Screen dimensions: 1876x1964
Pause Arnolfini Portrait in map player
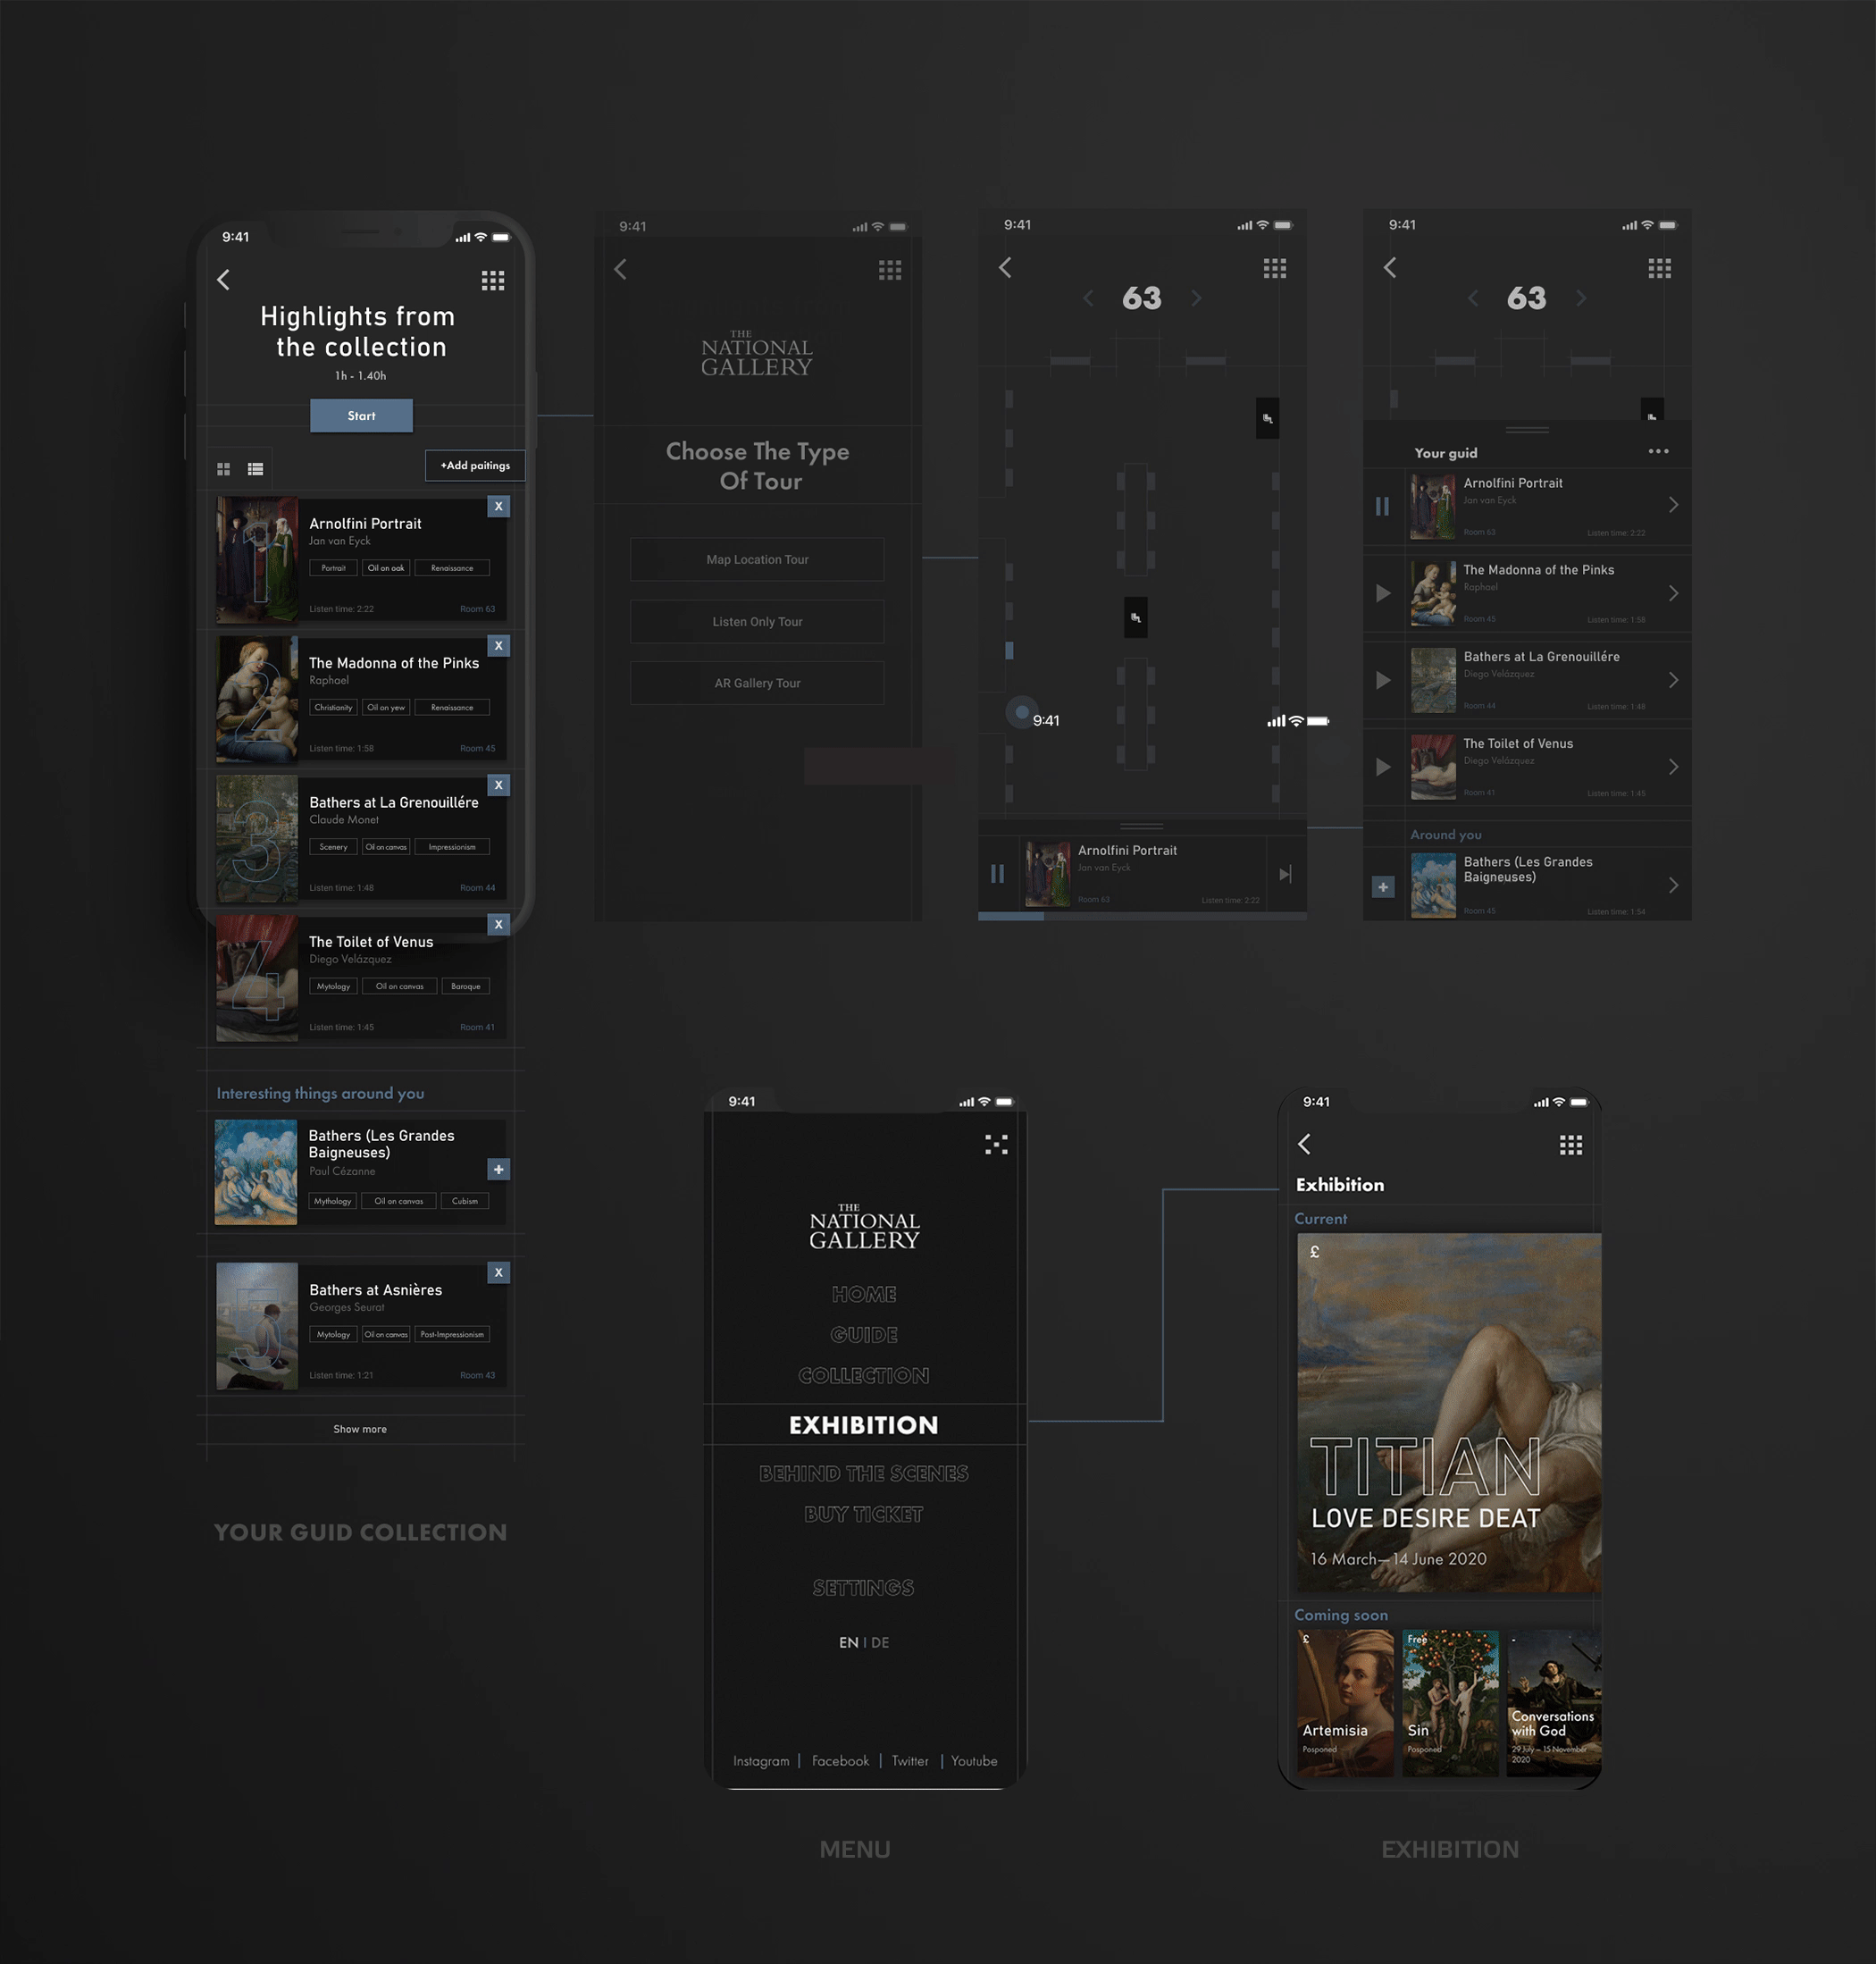tap(997, 875)
